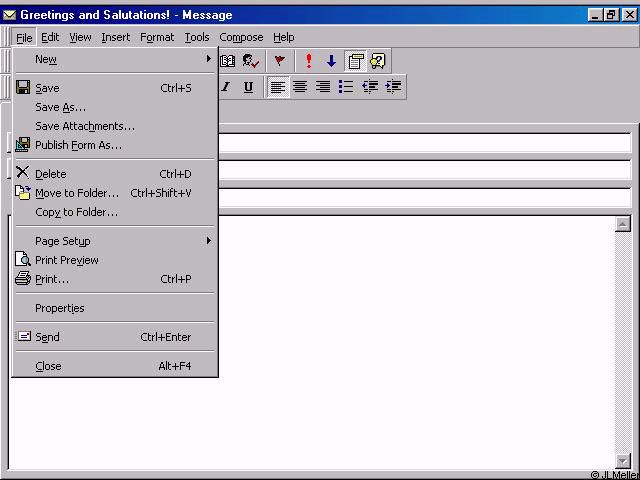Viewport: 640px width, 480px height.
Task: Click the scrollbar down arrow in message body
Action: coord(623,461)
